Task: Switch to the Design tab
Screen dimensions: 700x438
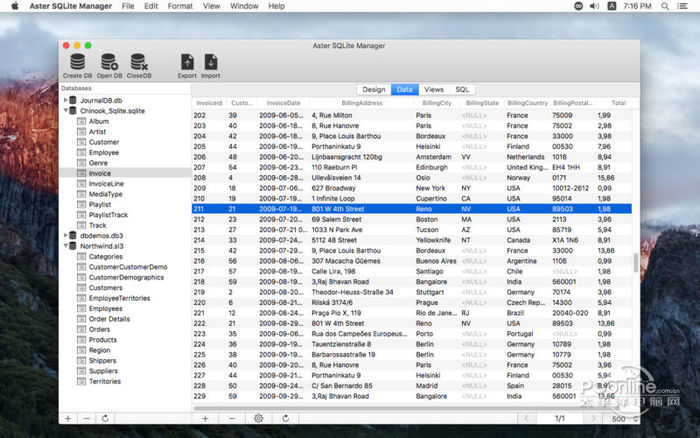Action: click(x=374, y=89)
